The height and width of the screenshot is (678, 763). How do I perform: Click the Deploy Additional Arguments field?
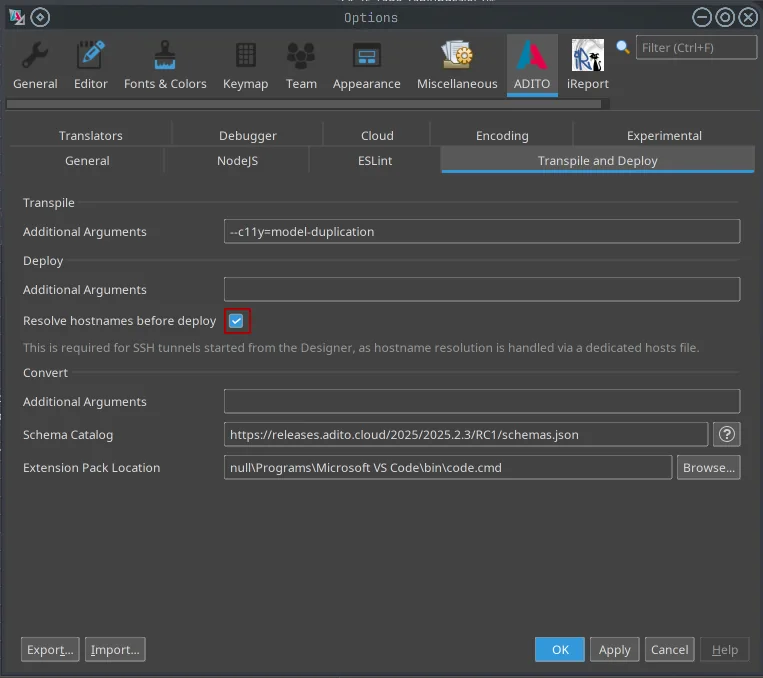(x=482, y=289)
